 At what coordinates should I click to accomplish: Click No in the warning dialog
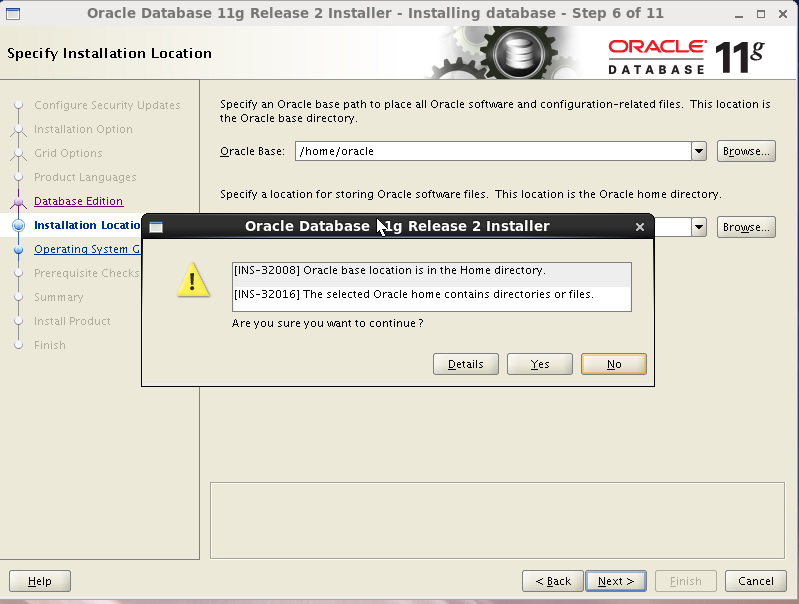click(x=614, y=364)
